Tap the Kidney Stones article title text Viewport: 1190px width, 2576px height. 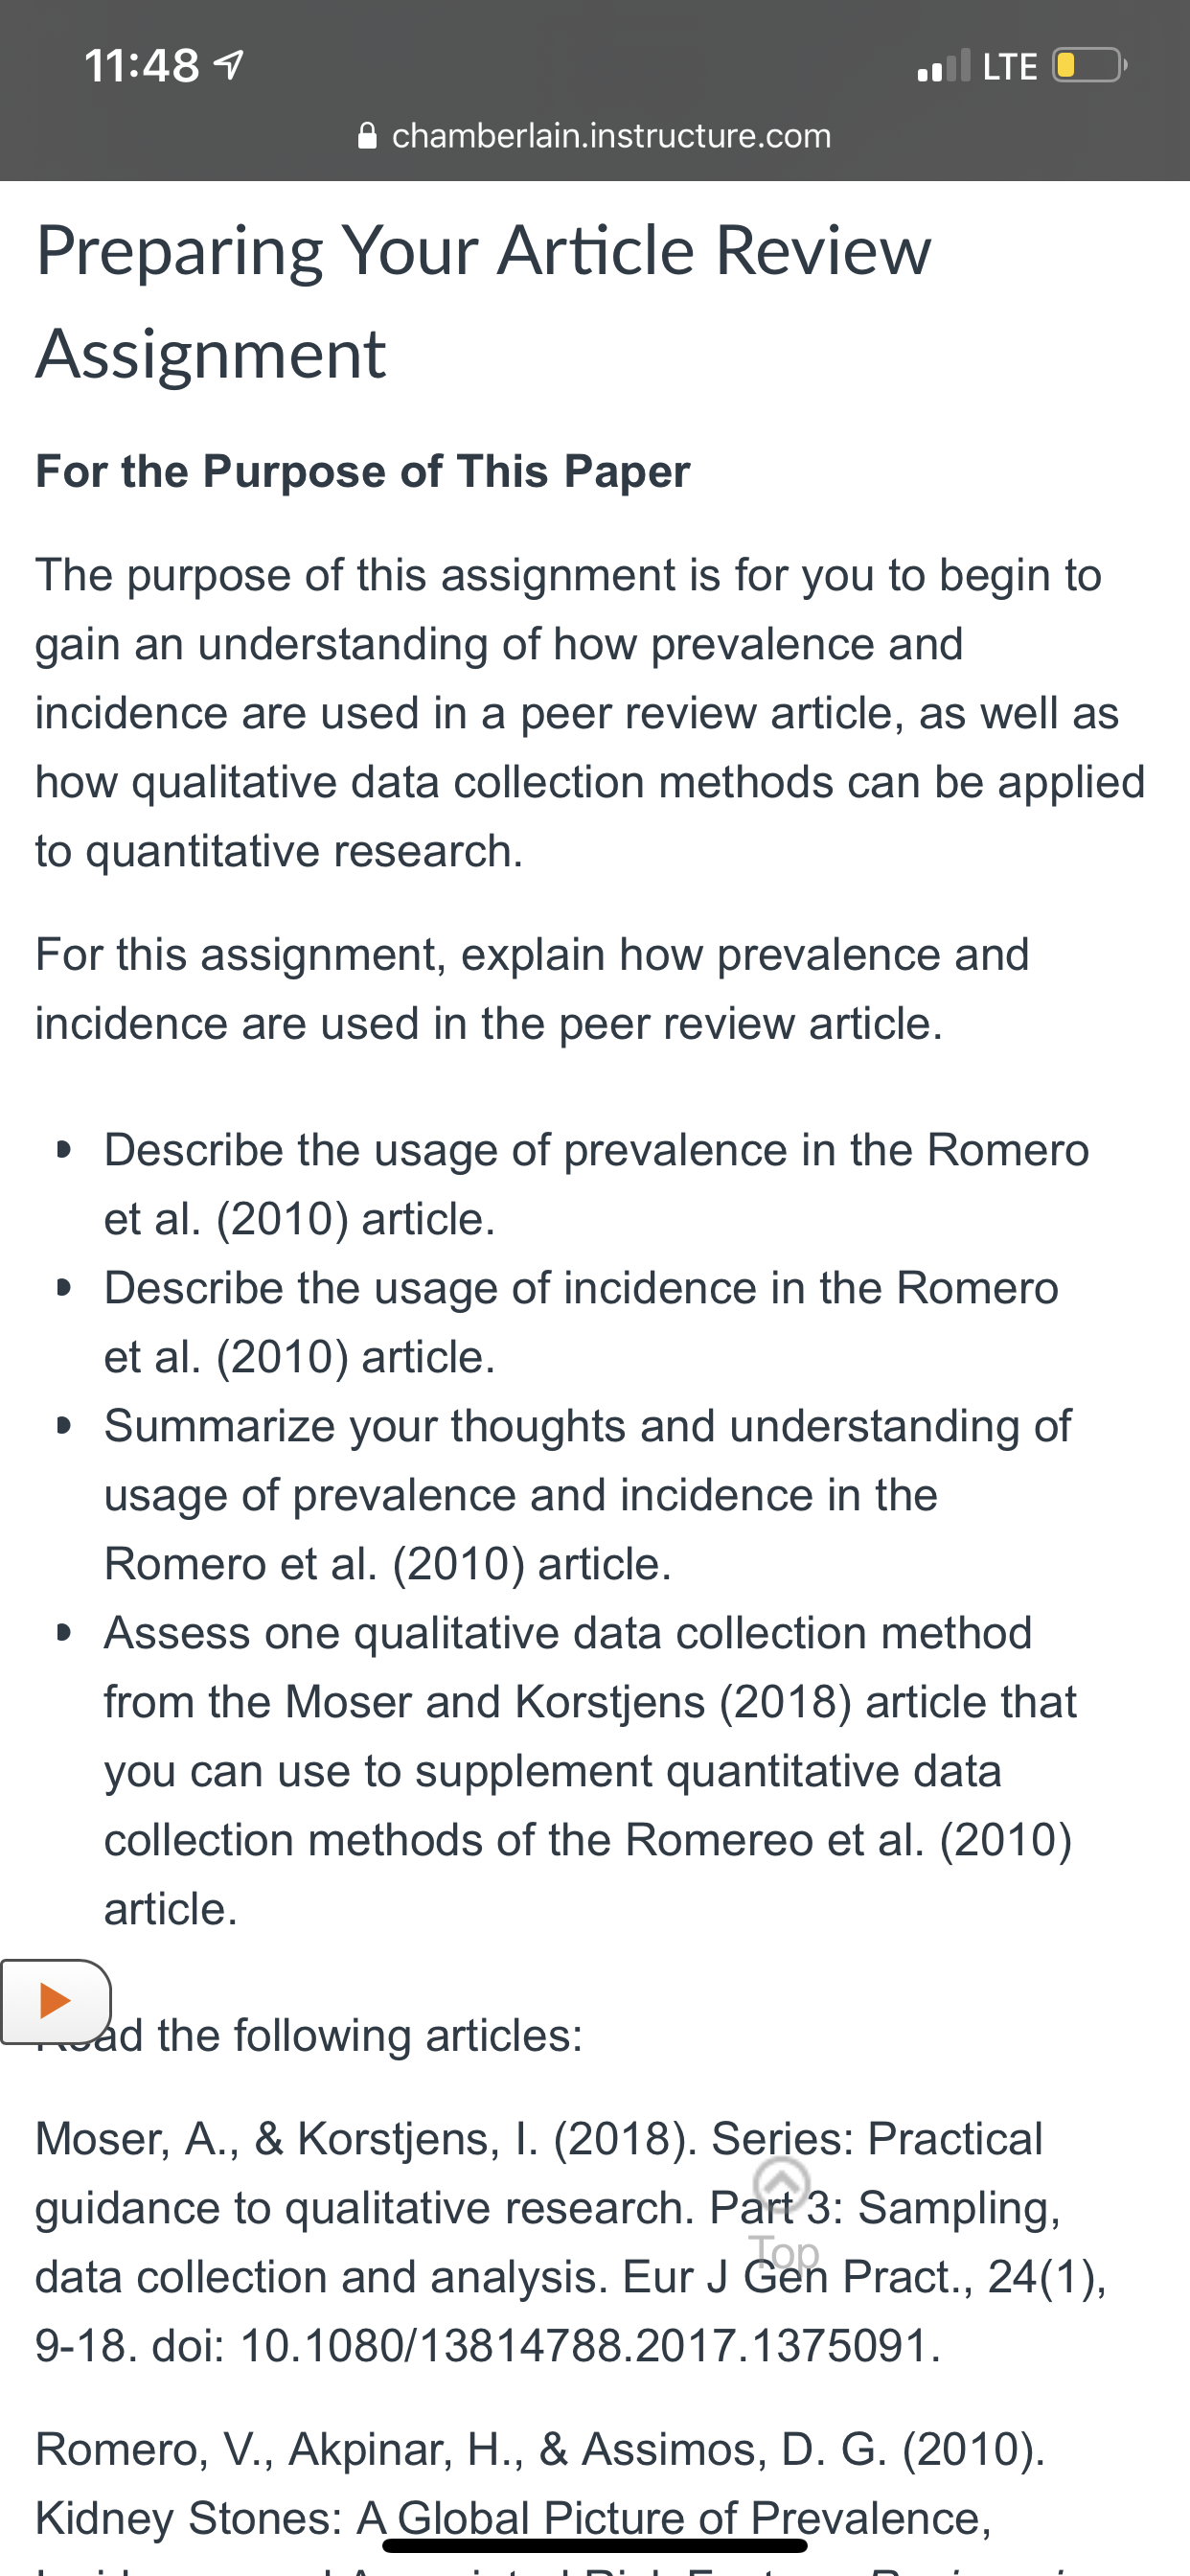pyautogui.click(x=513, y=2518)
